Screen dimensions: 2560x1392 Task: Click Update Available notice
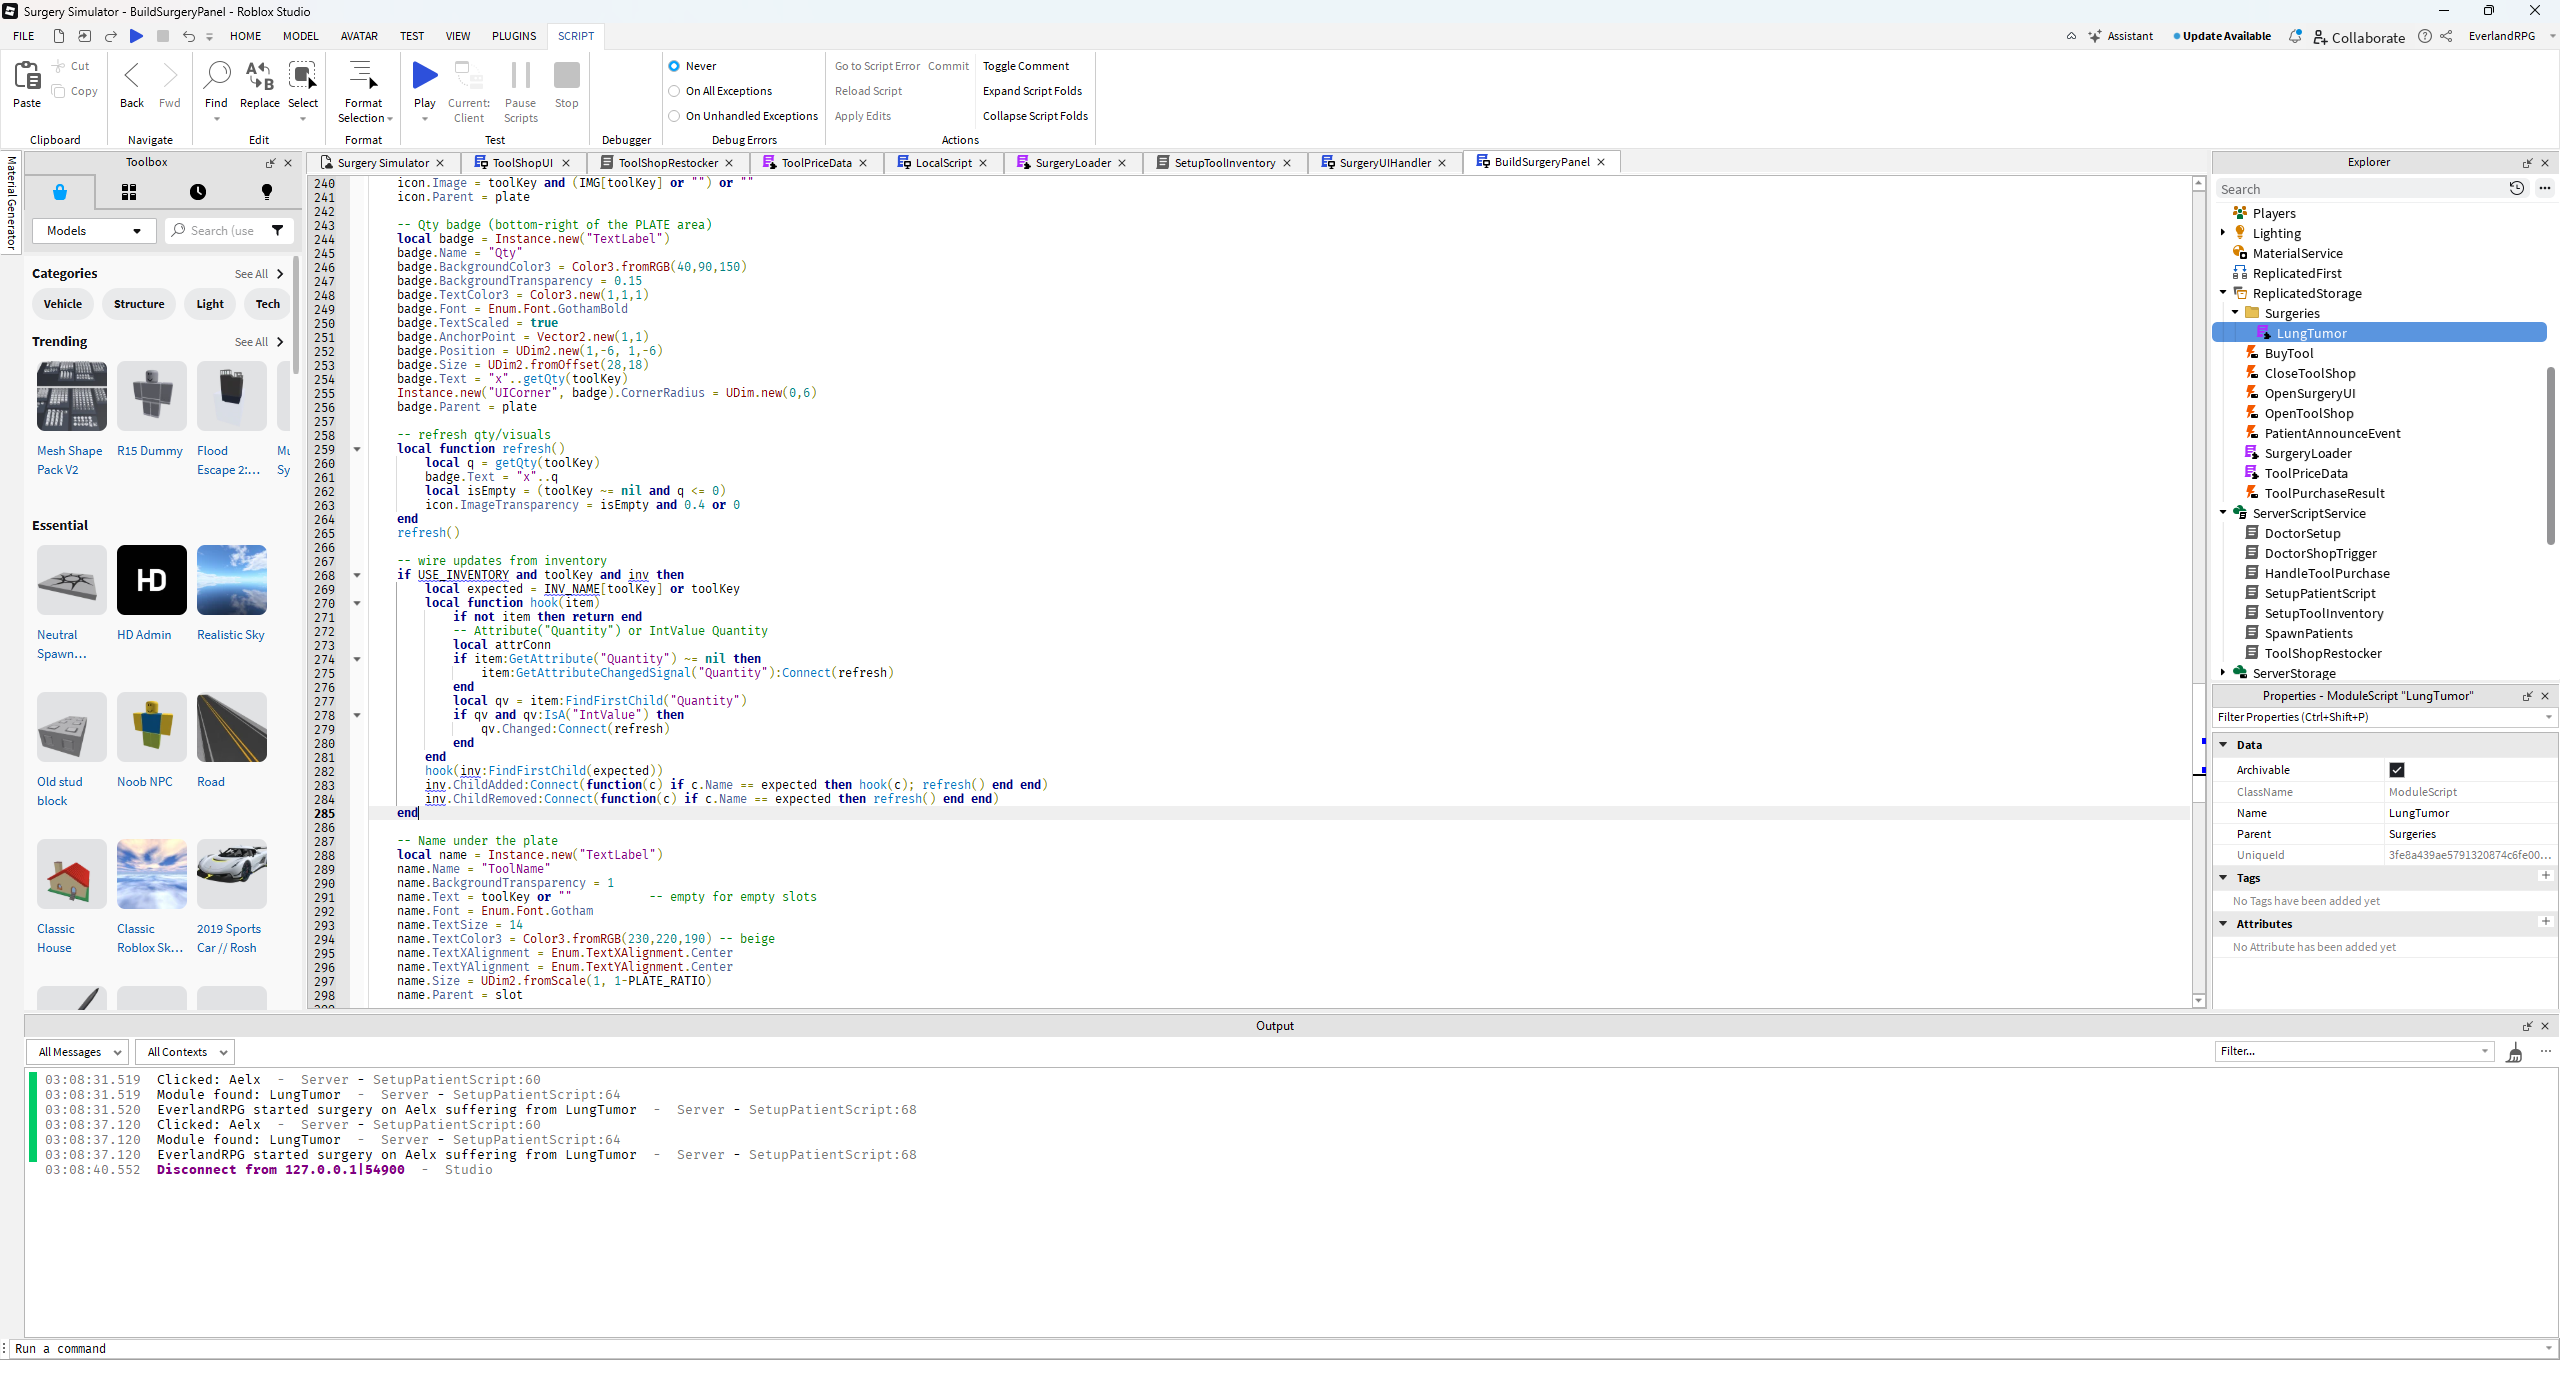2222,36
